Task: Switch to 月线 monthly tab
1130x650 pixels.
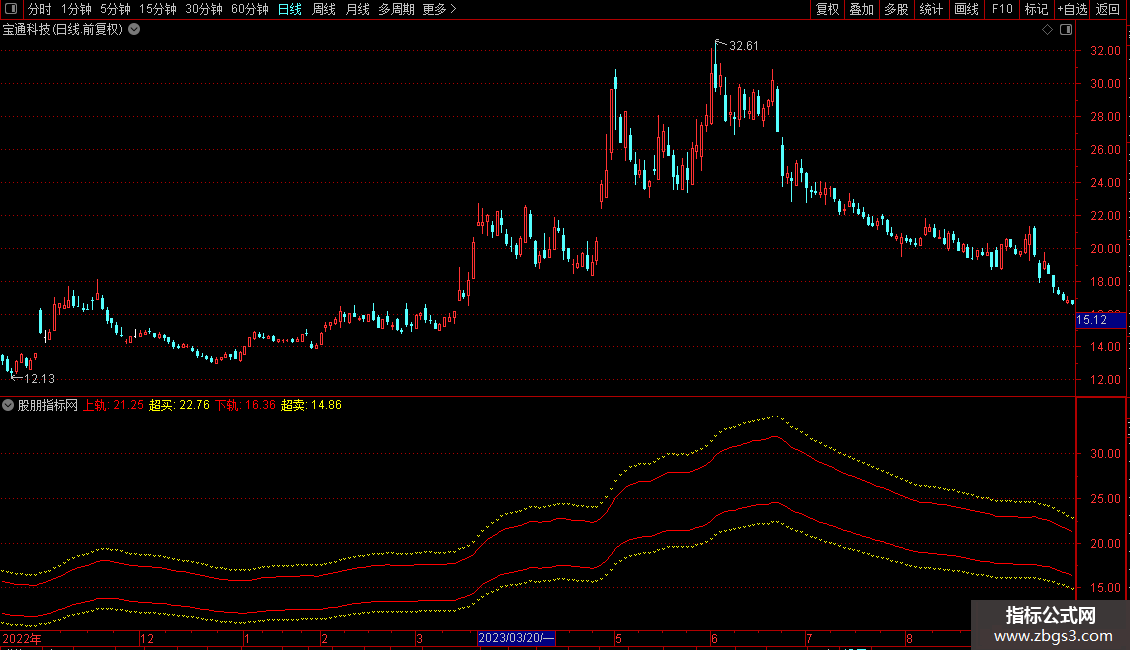Action: click(x=357, y=9)
